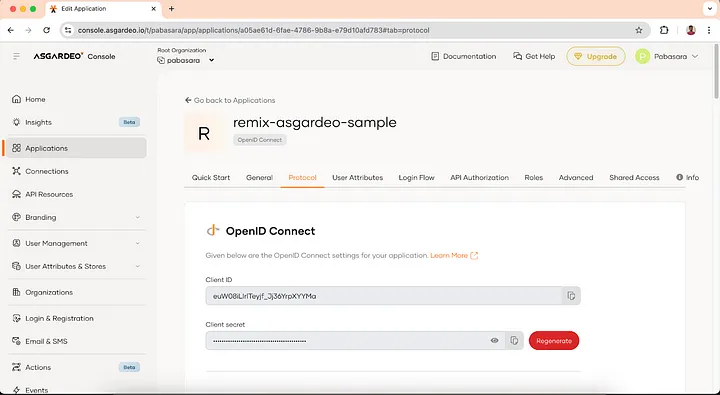Viewport: 720px width, 395px height.
Task: Expand User Attributes & Stores section
Action: click(x=76, y=266)
